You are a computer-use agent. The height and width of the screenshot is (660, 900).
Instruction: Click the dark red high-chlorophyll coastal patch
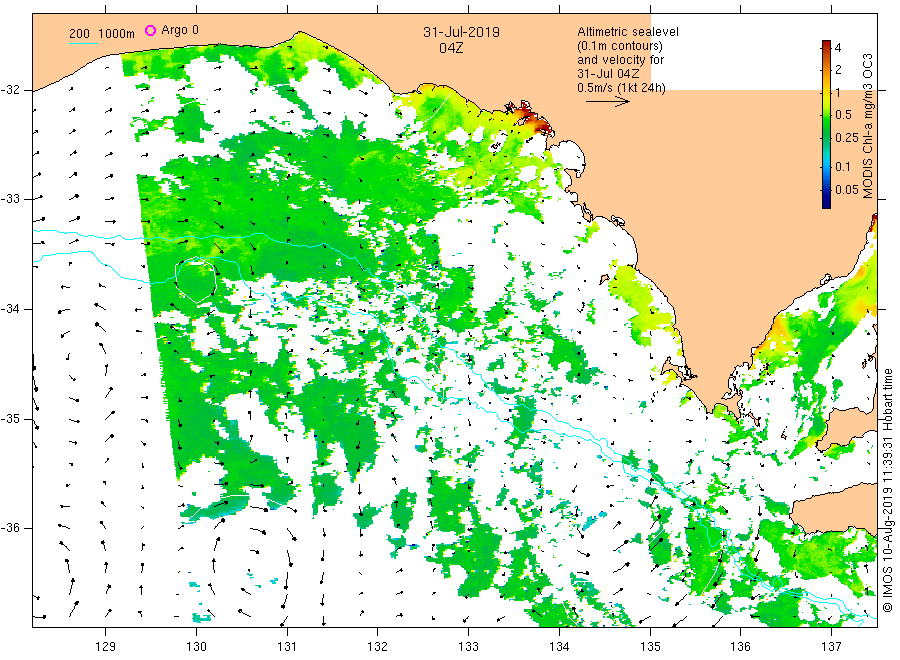pyautogui.click(x=529, y=118)
